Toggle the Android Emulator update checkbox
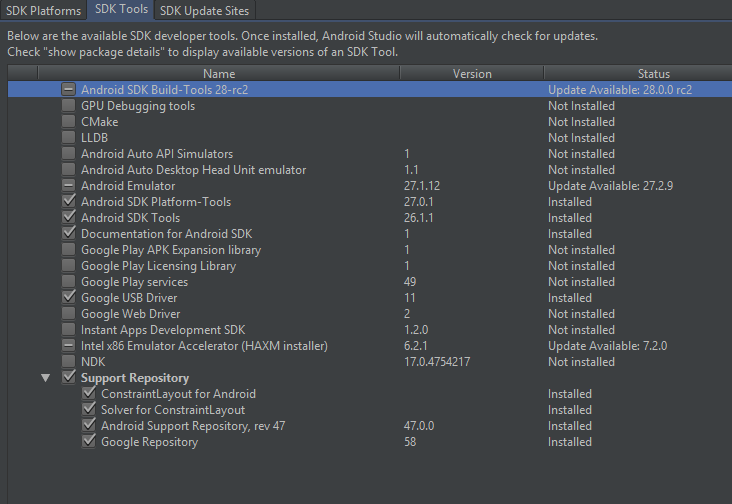This screenshot has width=732, height=504. tap(68, 186)
